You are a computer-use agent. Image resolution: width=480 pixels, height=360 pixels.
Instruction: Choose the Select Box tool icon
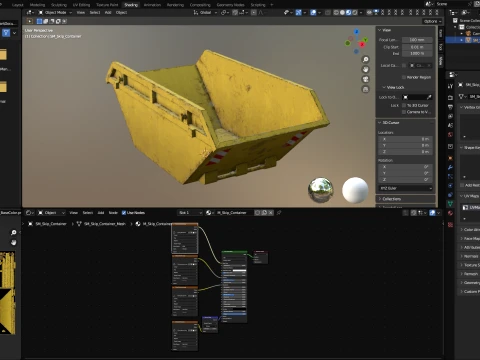coord(39,21)
